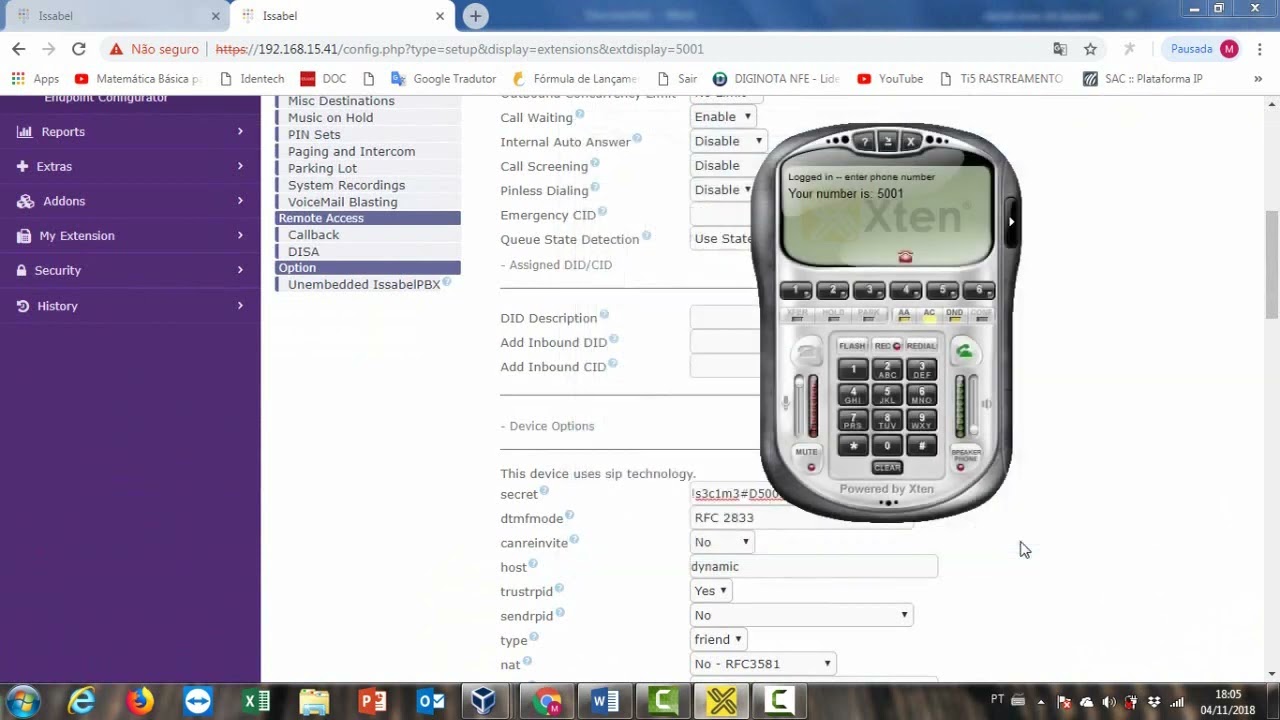Viewport: 1280px width, 720px height.
Task: Open the Callback link
Action: (x=313, y=235)
